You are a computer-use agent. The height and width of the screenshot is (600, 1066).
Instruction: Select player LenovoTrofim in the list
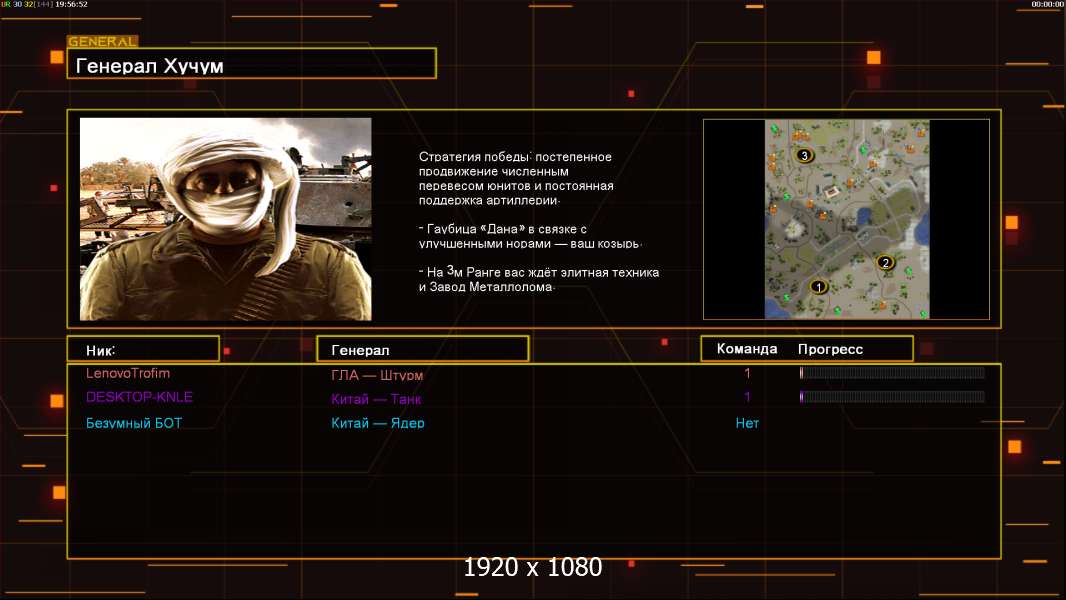pyautogui.click(x=128, y=374)
